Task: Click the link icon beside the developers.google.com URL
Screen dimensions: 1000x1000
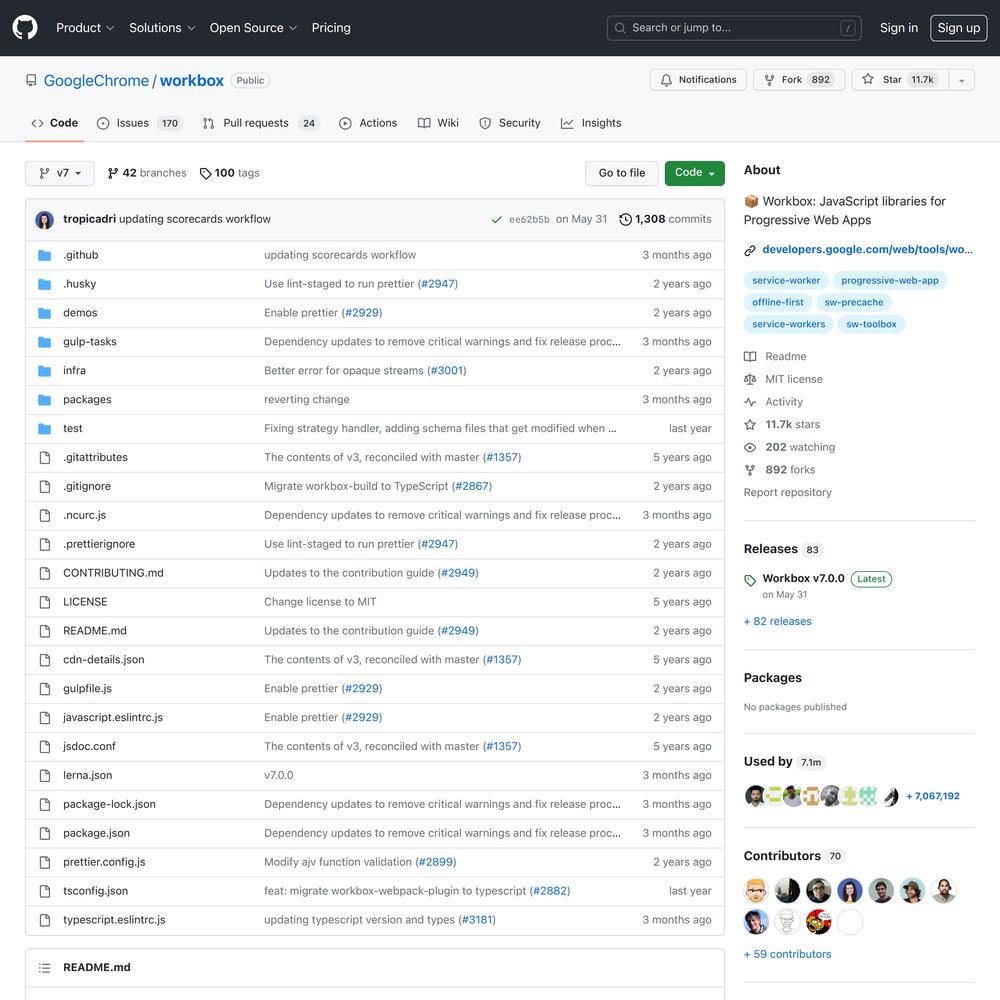Action: pyautogui.click(x=750, y=250)
